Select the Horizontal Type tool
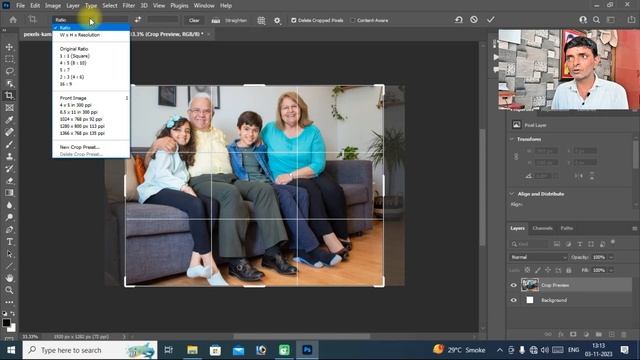640x360 pixels. pyautogui.click(x=9, y=242)
